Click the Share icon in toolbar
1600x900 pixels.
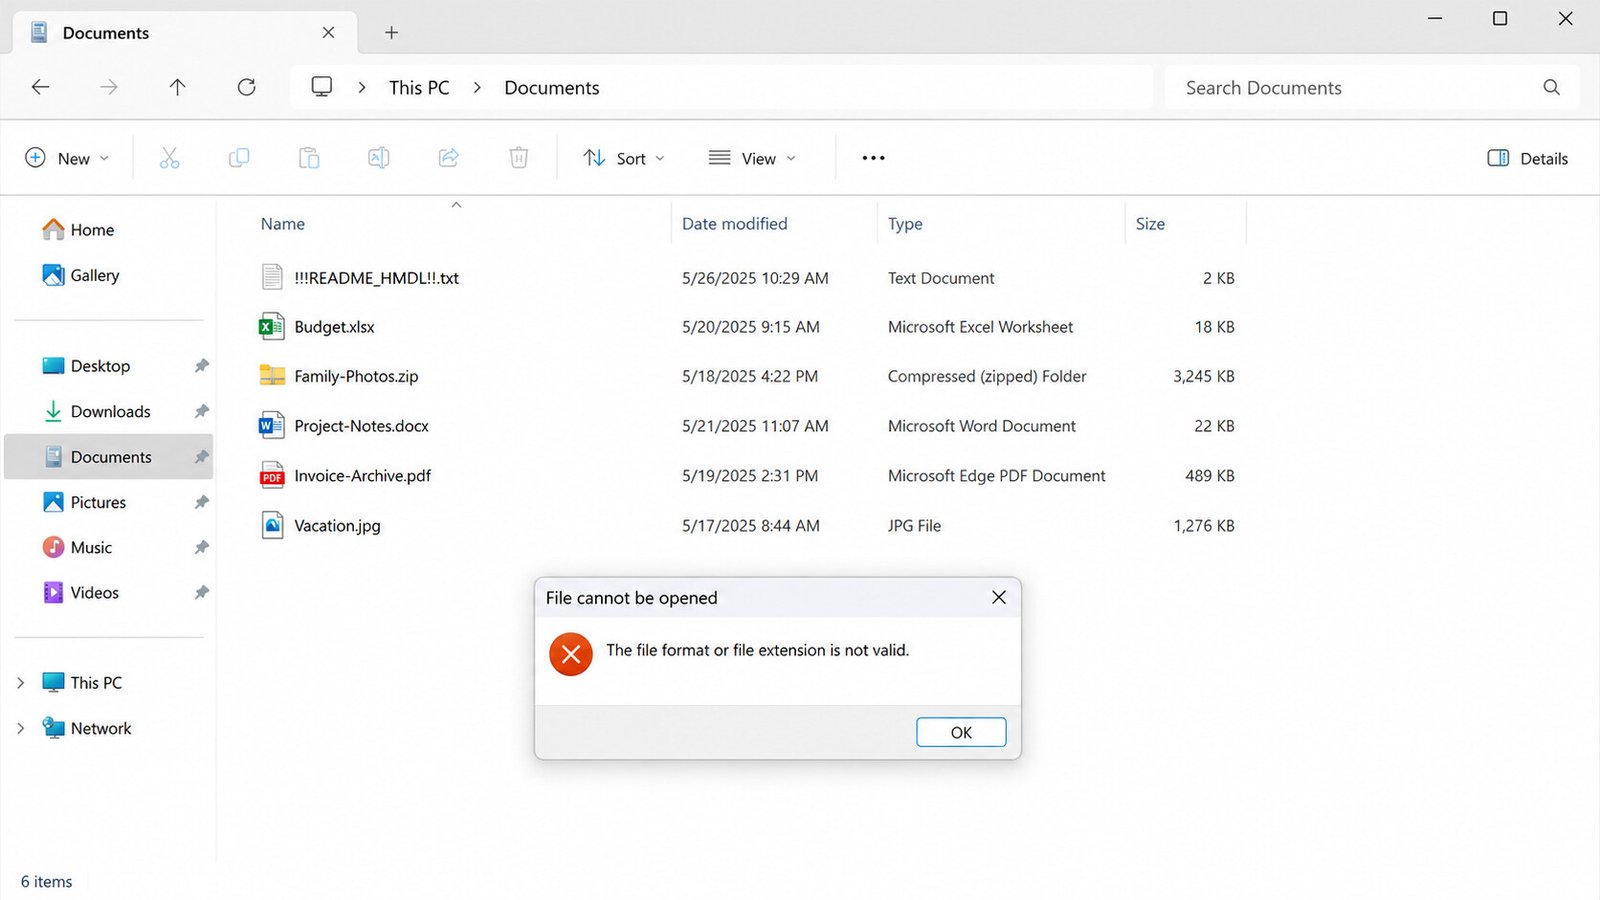449,158
